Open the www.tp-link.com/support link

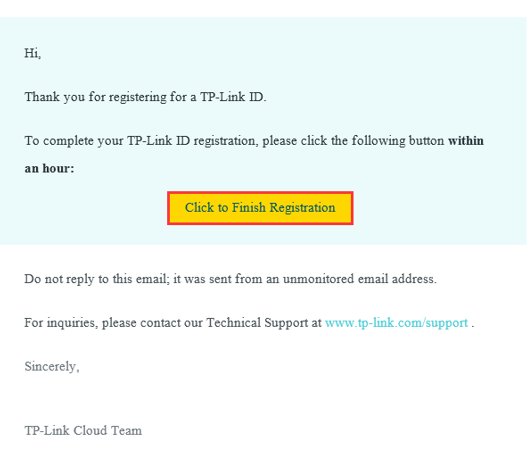[x=396, y=323]
